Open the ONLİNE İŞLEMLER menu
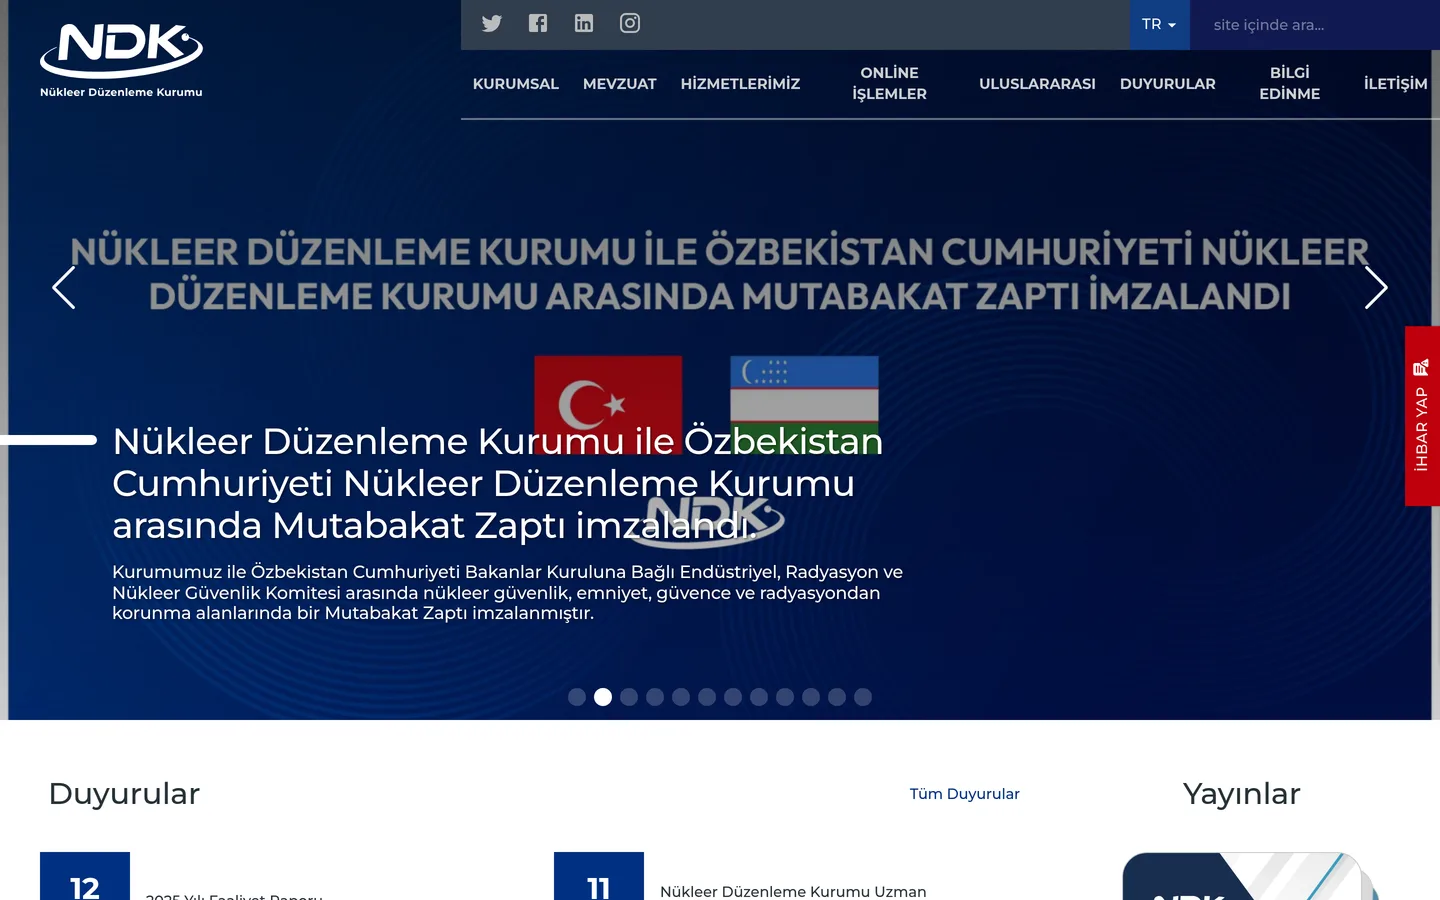The height and width of the screenshot is (900, 1440). tap(890, 83)
